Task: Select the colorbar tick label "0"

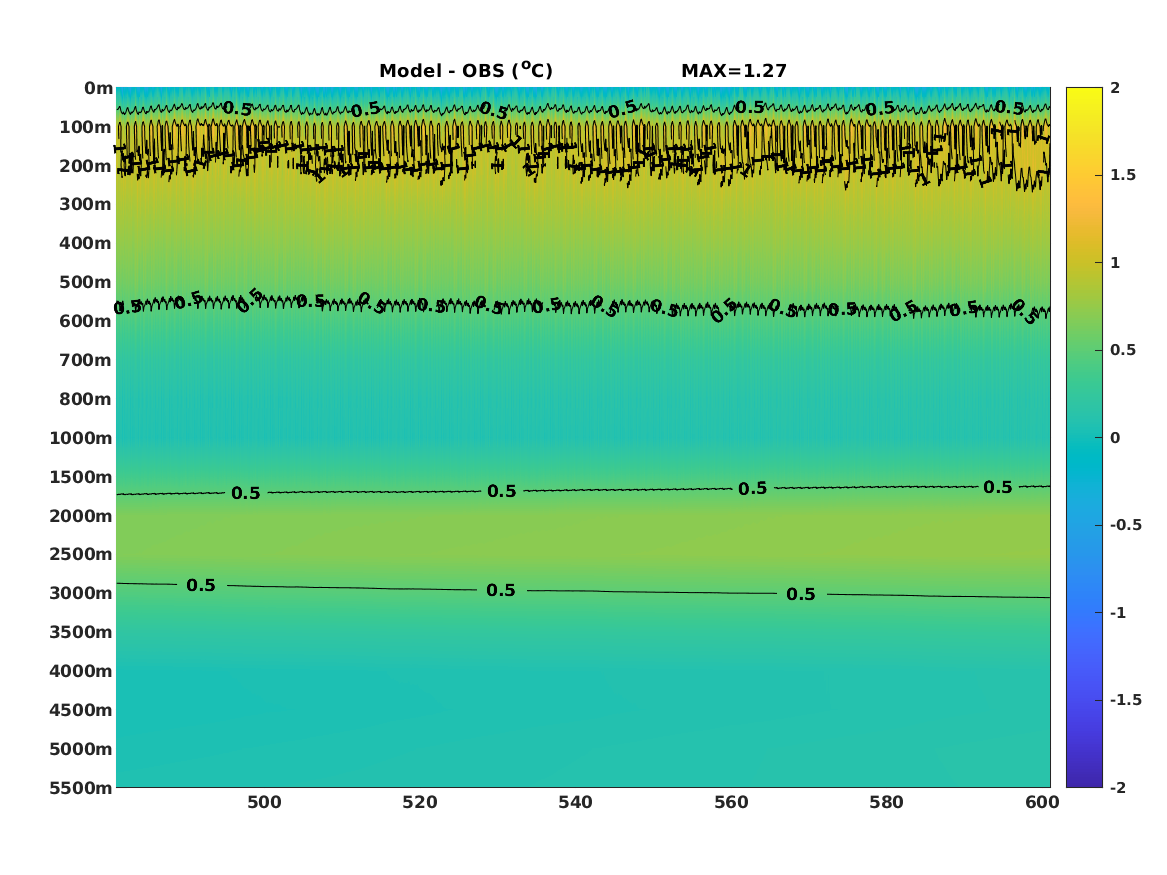Action: pos(1115,438)
